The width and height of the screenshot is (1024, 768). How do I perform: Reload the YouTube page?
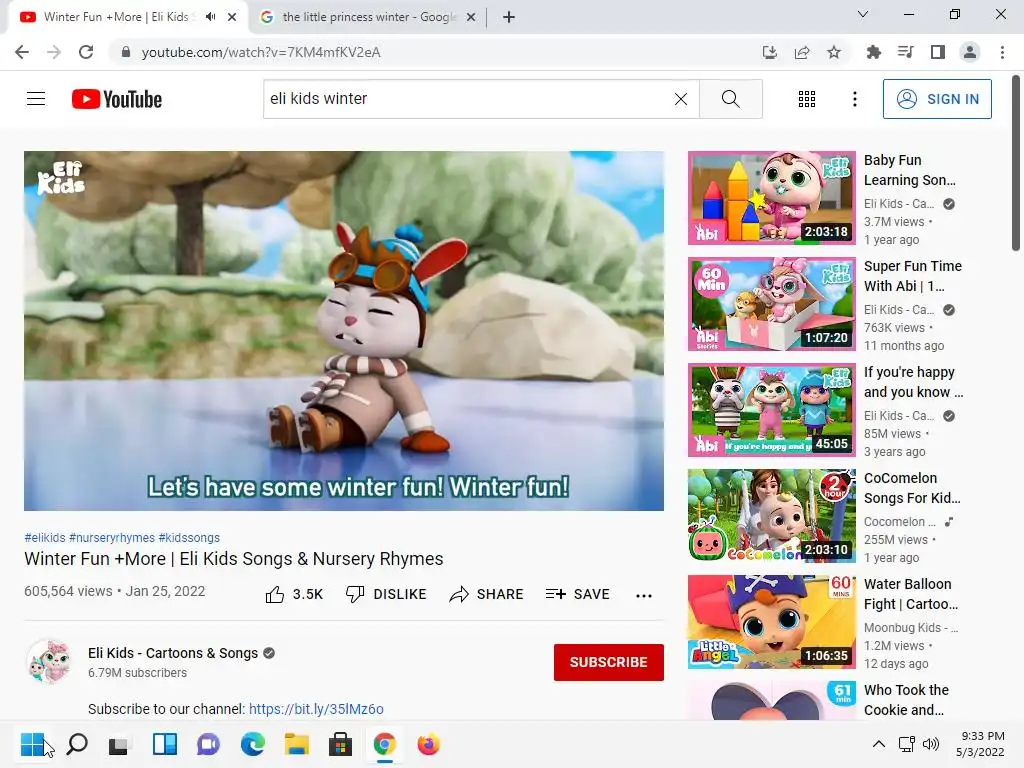pos(86,52)
